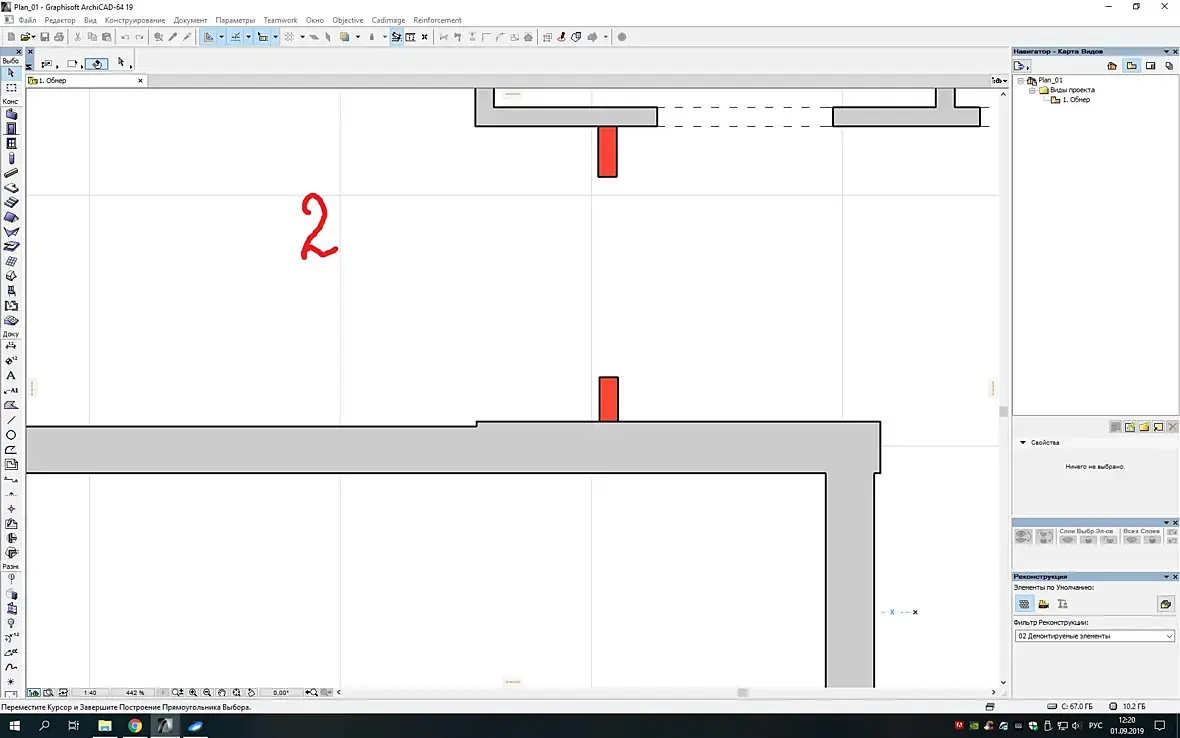Collapse the Plan_01 tree node
Image resolution: width=1180 pixels, height=738 pixels.
coord(1020,80)
